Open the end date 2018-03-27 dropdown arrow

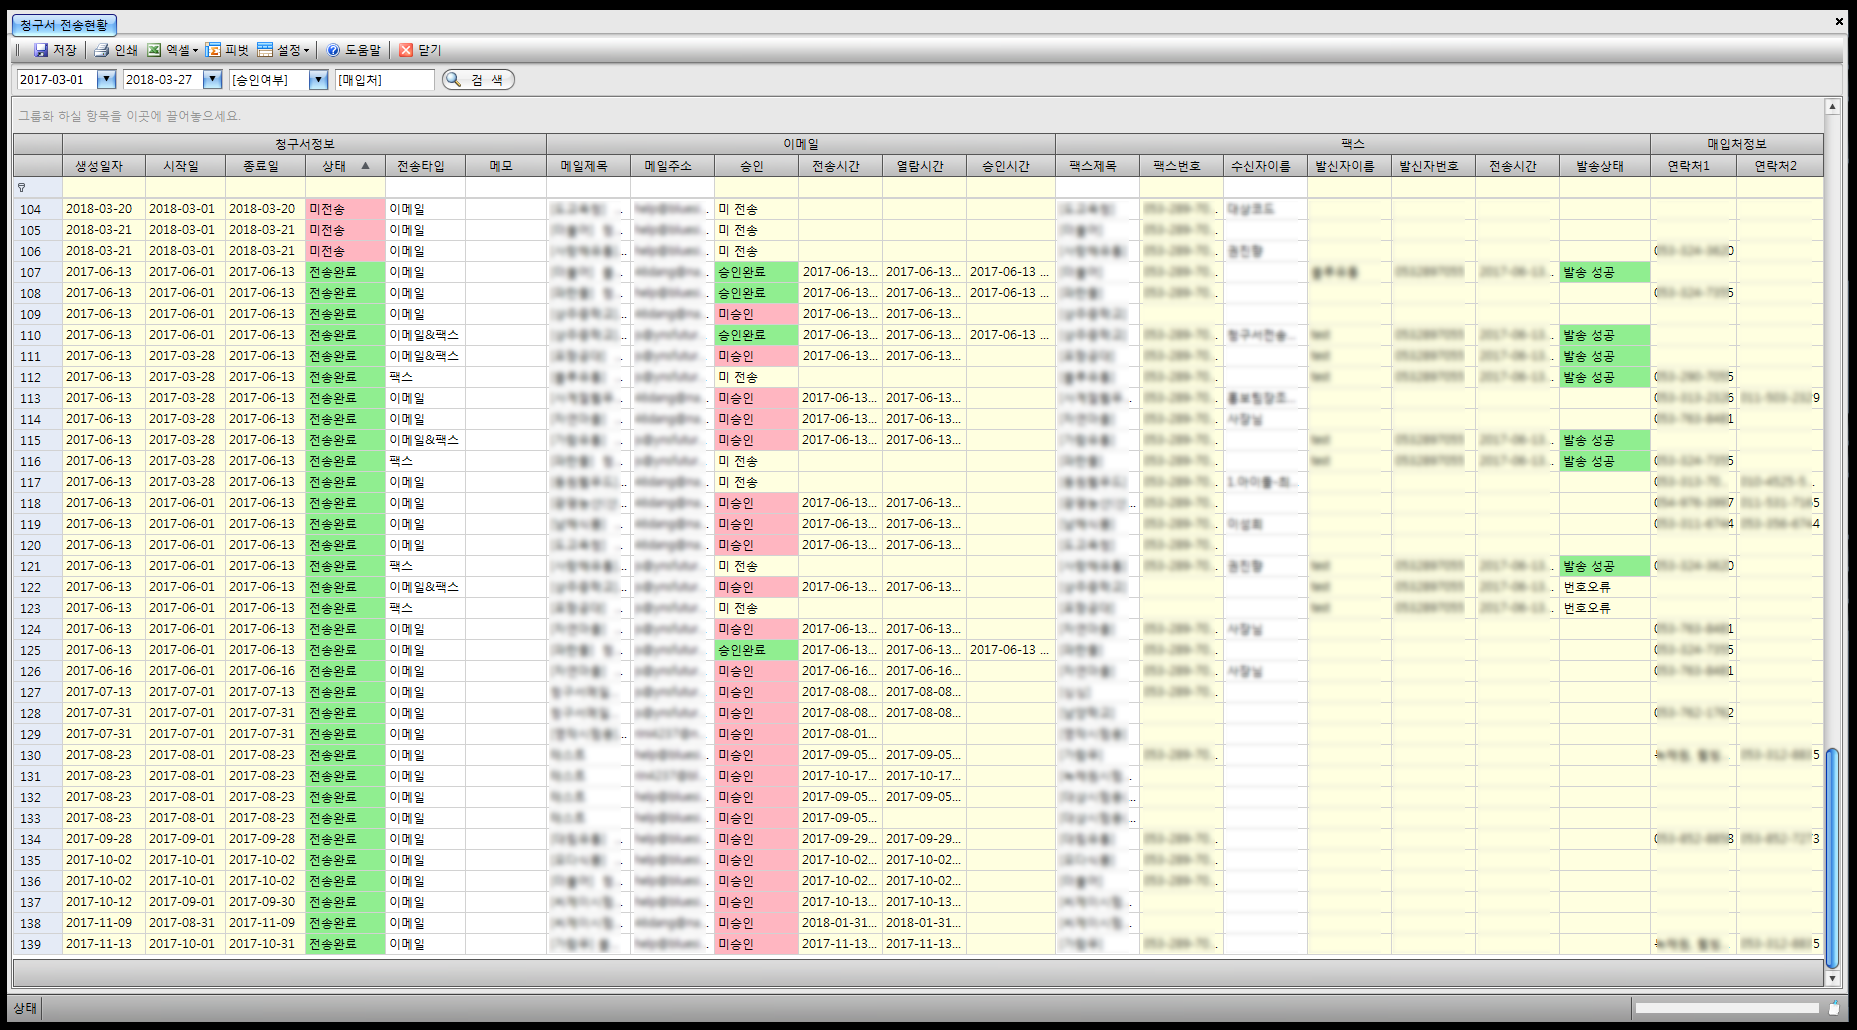212,80
